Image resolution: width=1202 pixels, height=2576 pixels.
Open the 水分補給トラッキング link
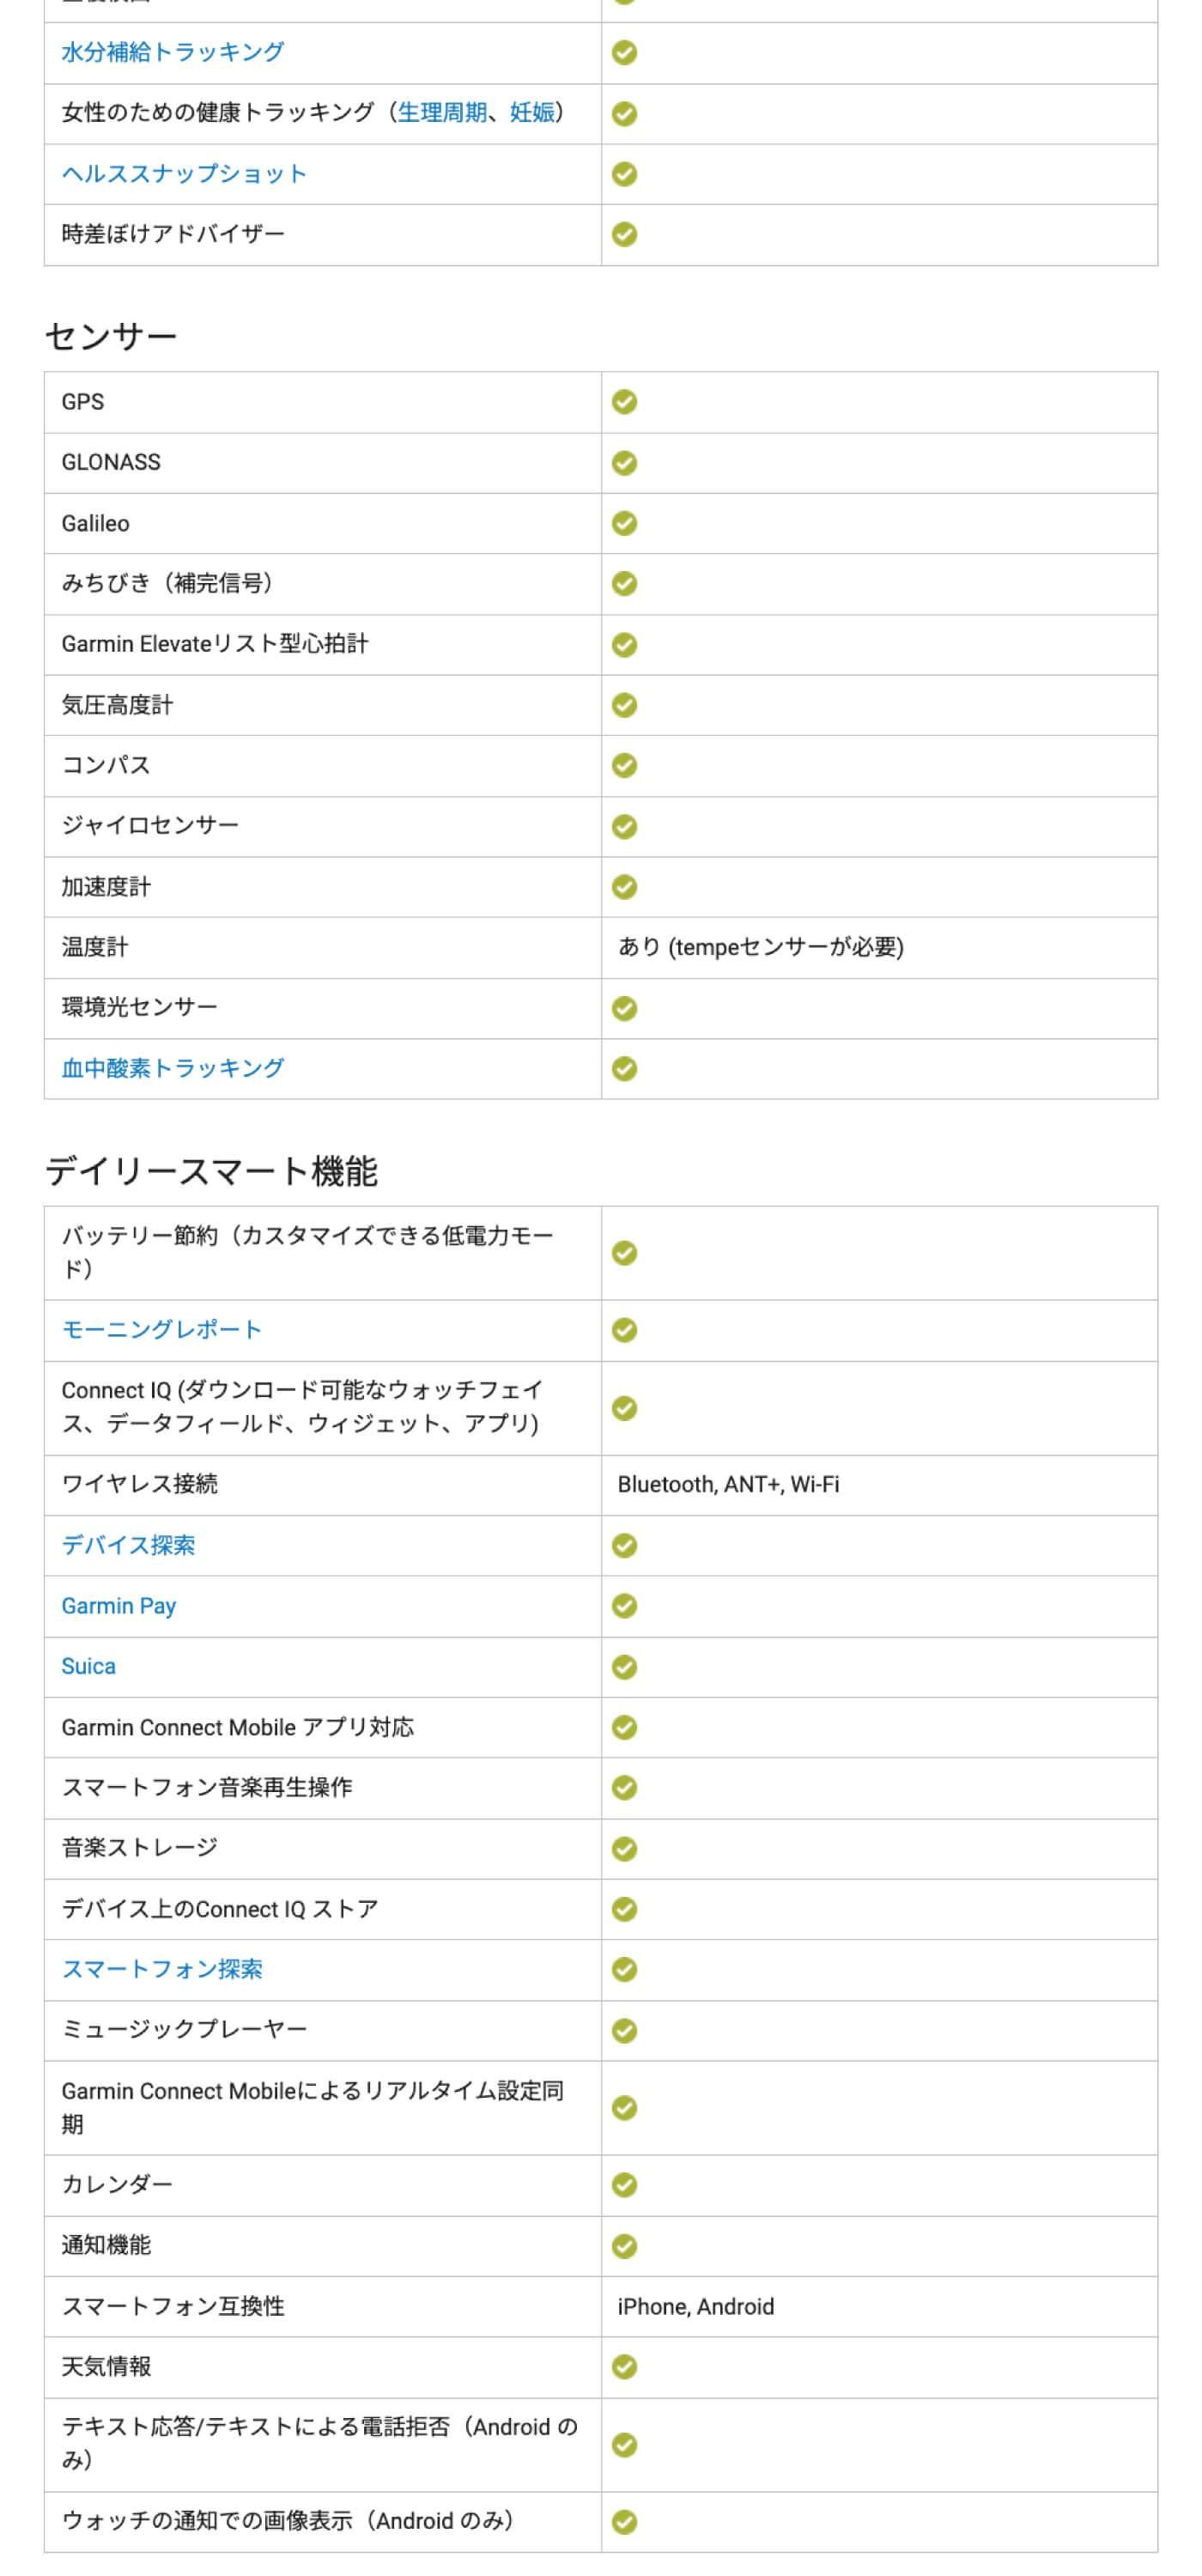pyautogui.click(x=172, y=53)
